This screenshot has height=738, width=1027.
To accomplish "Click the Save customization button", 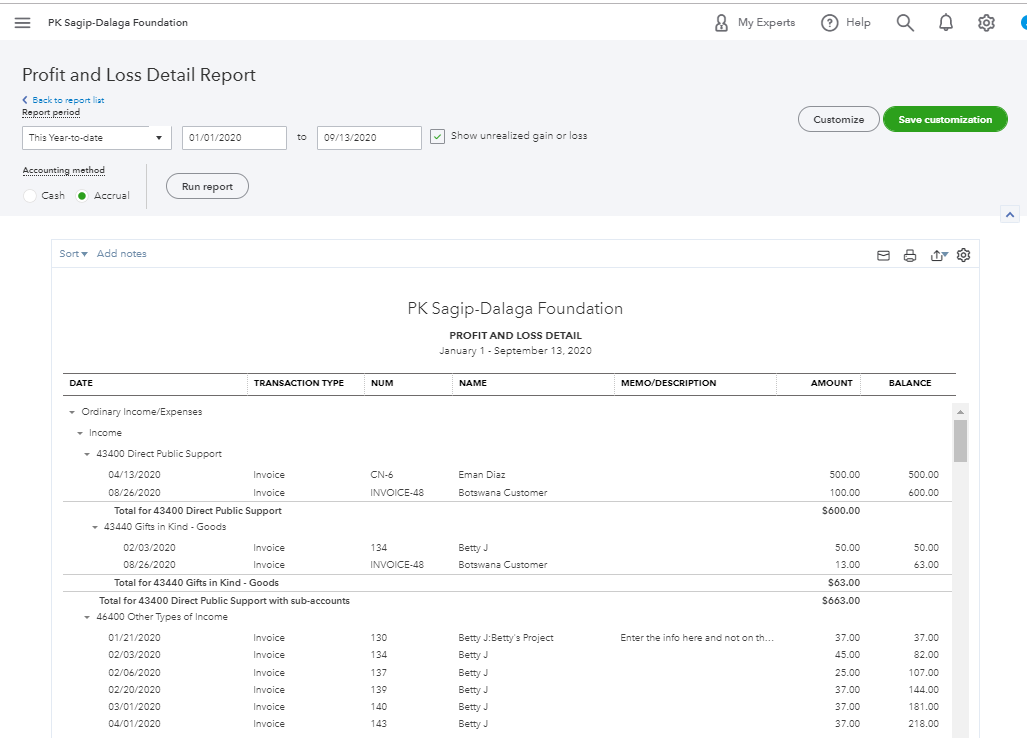I will (945, 118).
